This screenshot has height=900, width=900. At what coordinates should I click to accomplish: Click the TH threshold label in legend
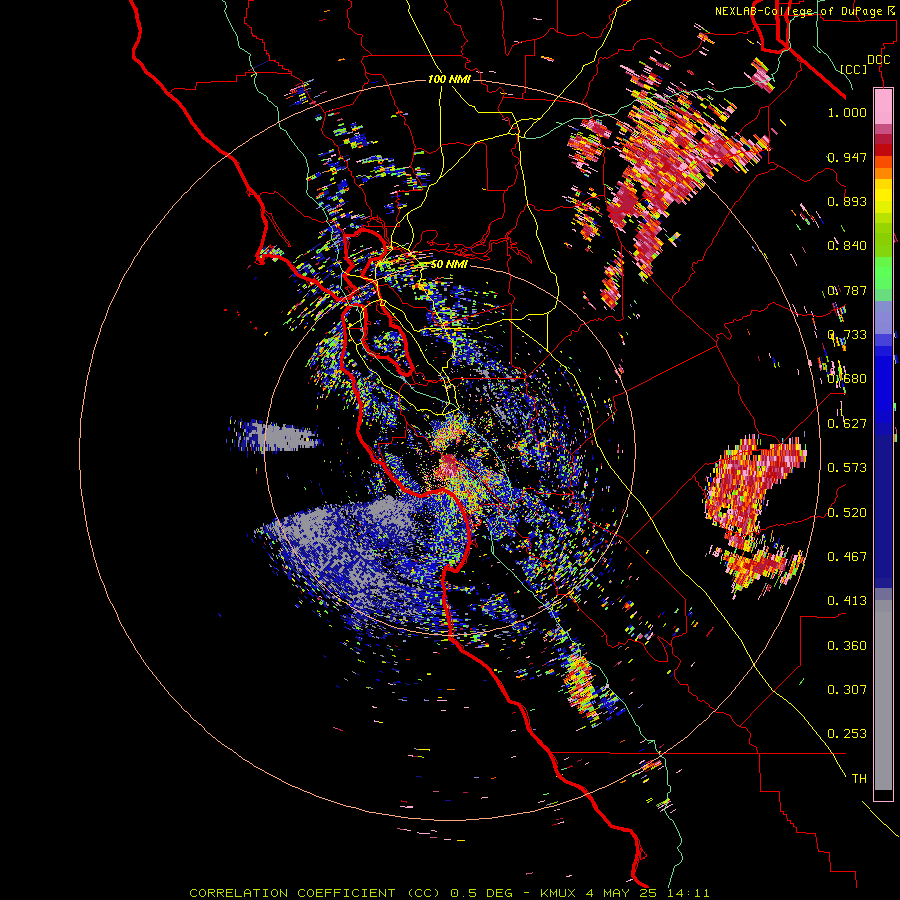859,779
